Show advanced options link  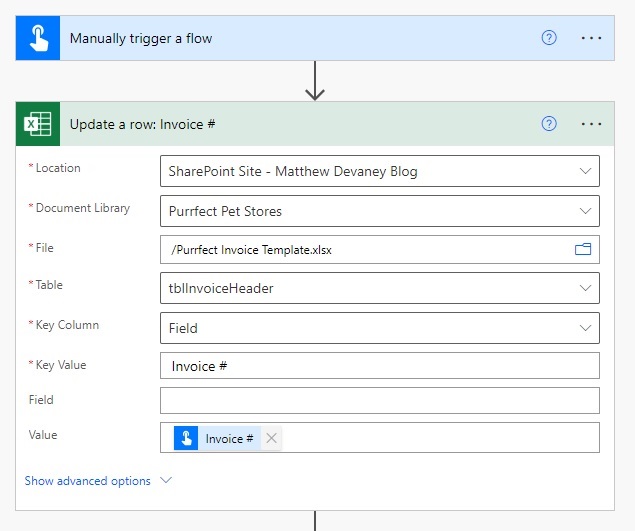coord(87,481)
